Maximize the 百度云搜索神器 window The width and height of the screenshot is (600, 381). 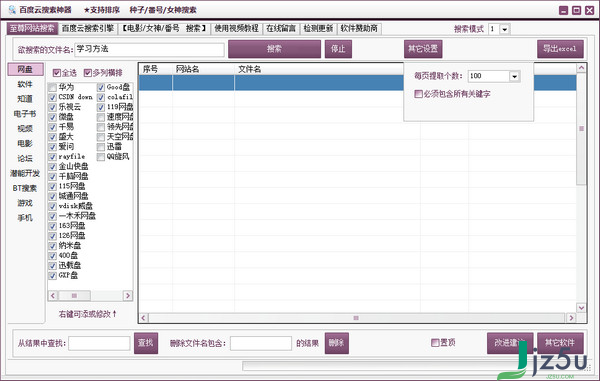[576, 10]
